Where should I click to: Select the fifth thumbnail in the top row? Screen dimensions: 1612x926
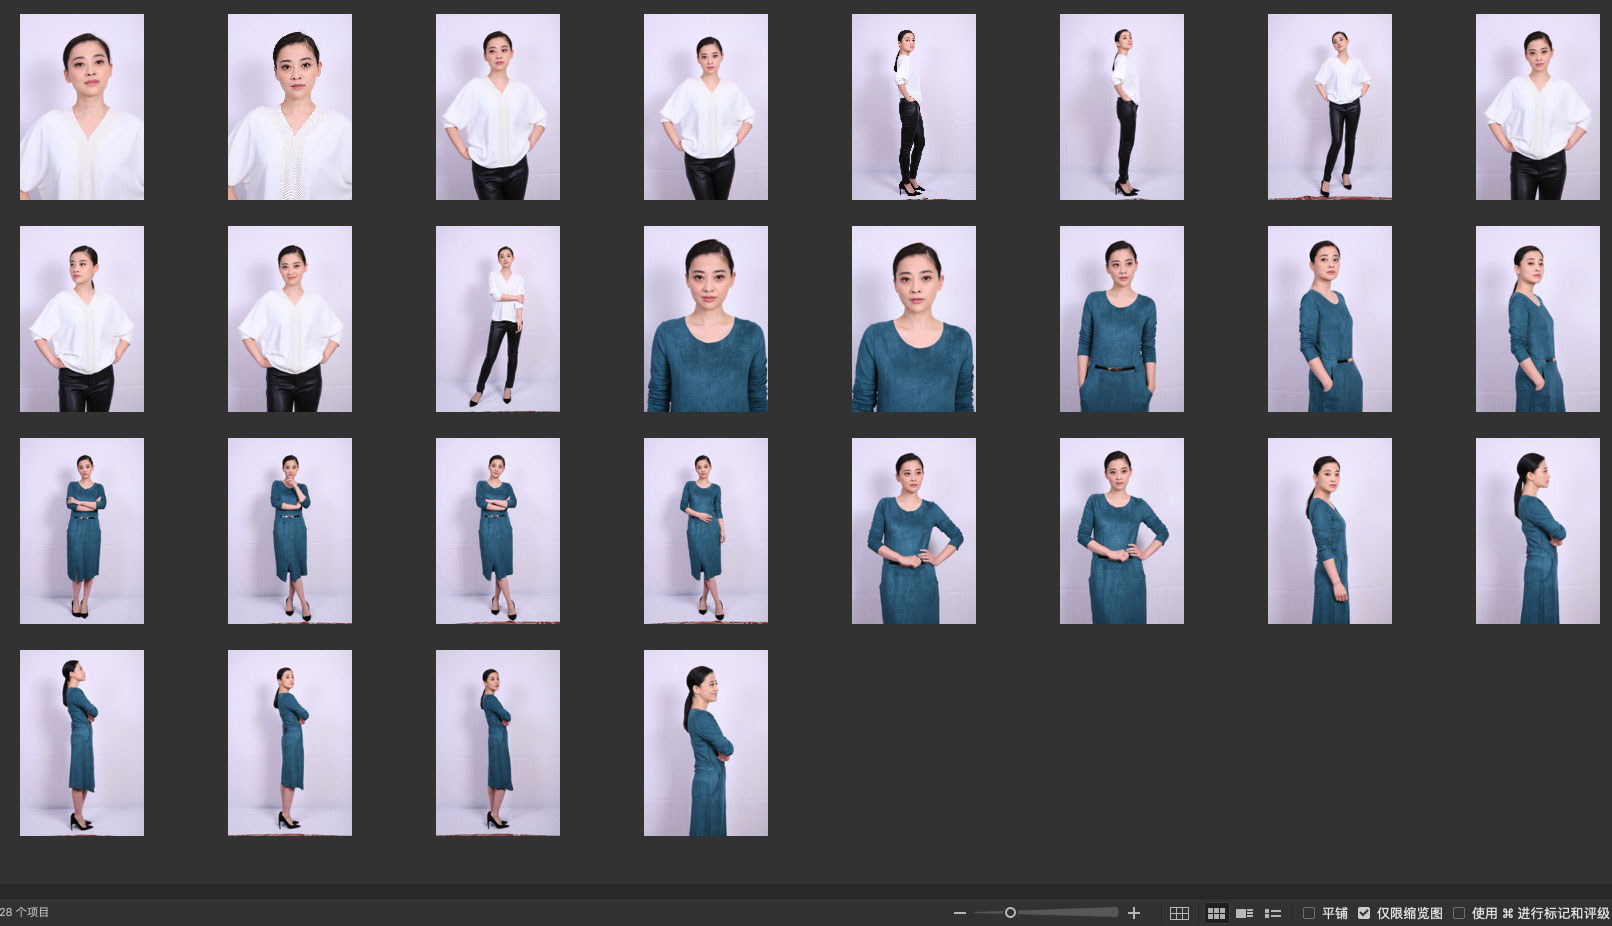tap(913, 107)
